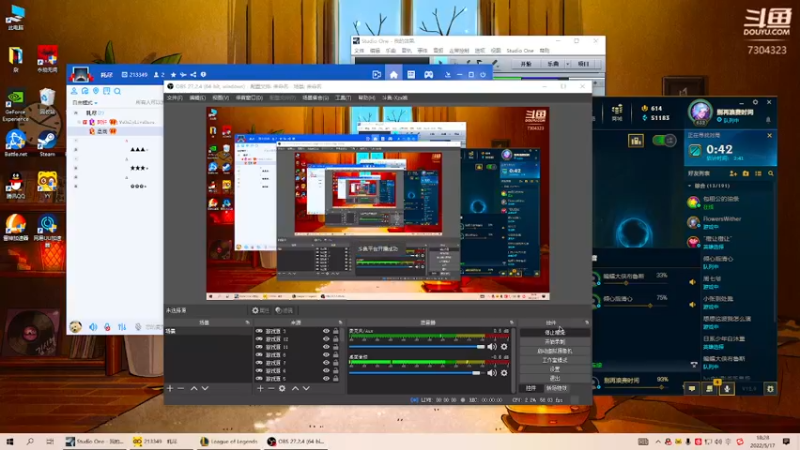Open OBS 设置 button in controls

click(555, 369)
